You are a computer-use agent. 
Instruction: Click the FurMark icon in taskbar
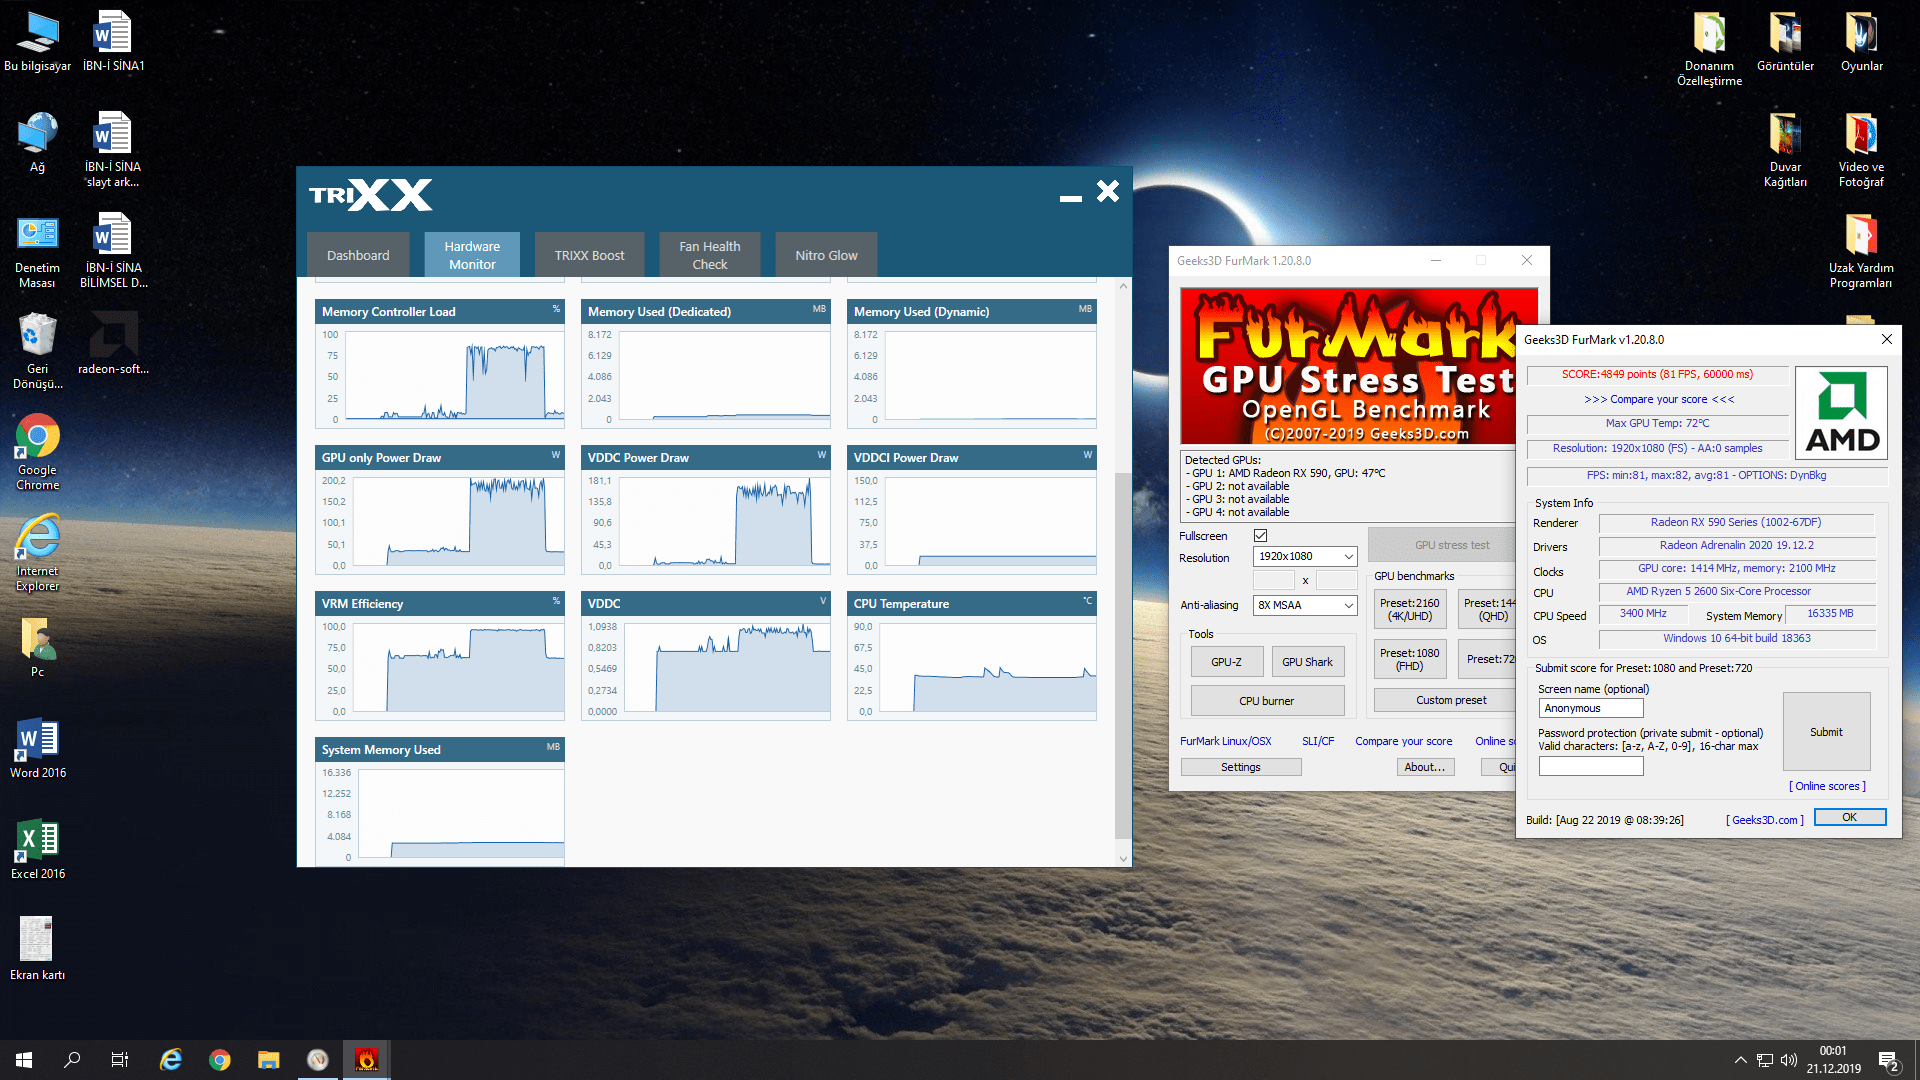367,1060
